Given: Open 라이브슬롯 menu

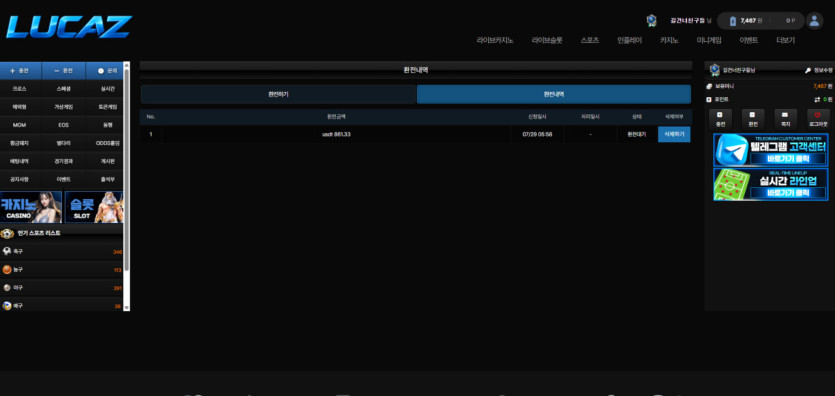Looking at the screenshot, I should coord(547,40).
